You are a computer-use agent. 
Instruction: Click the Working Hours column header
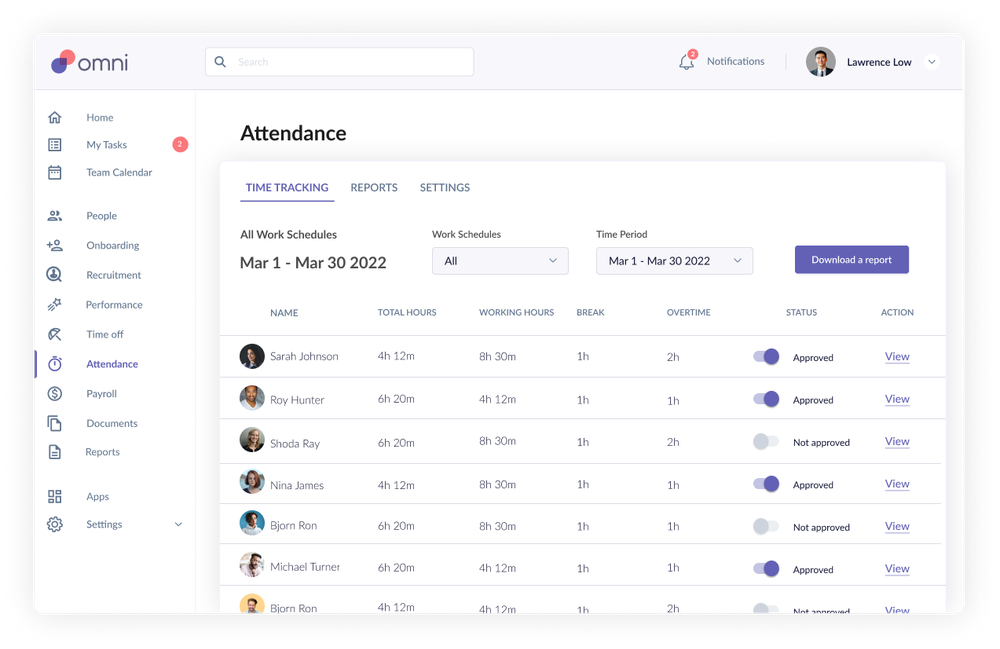(517, 312)
